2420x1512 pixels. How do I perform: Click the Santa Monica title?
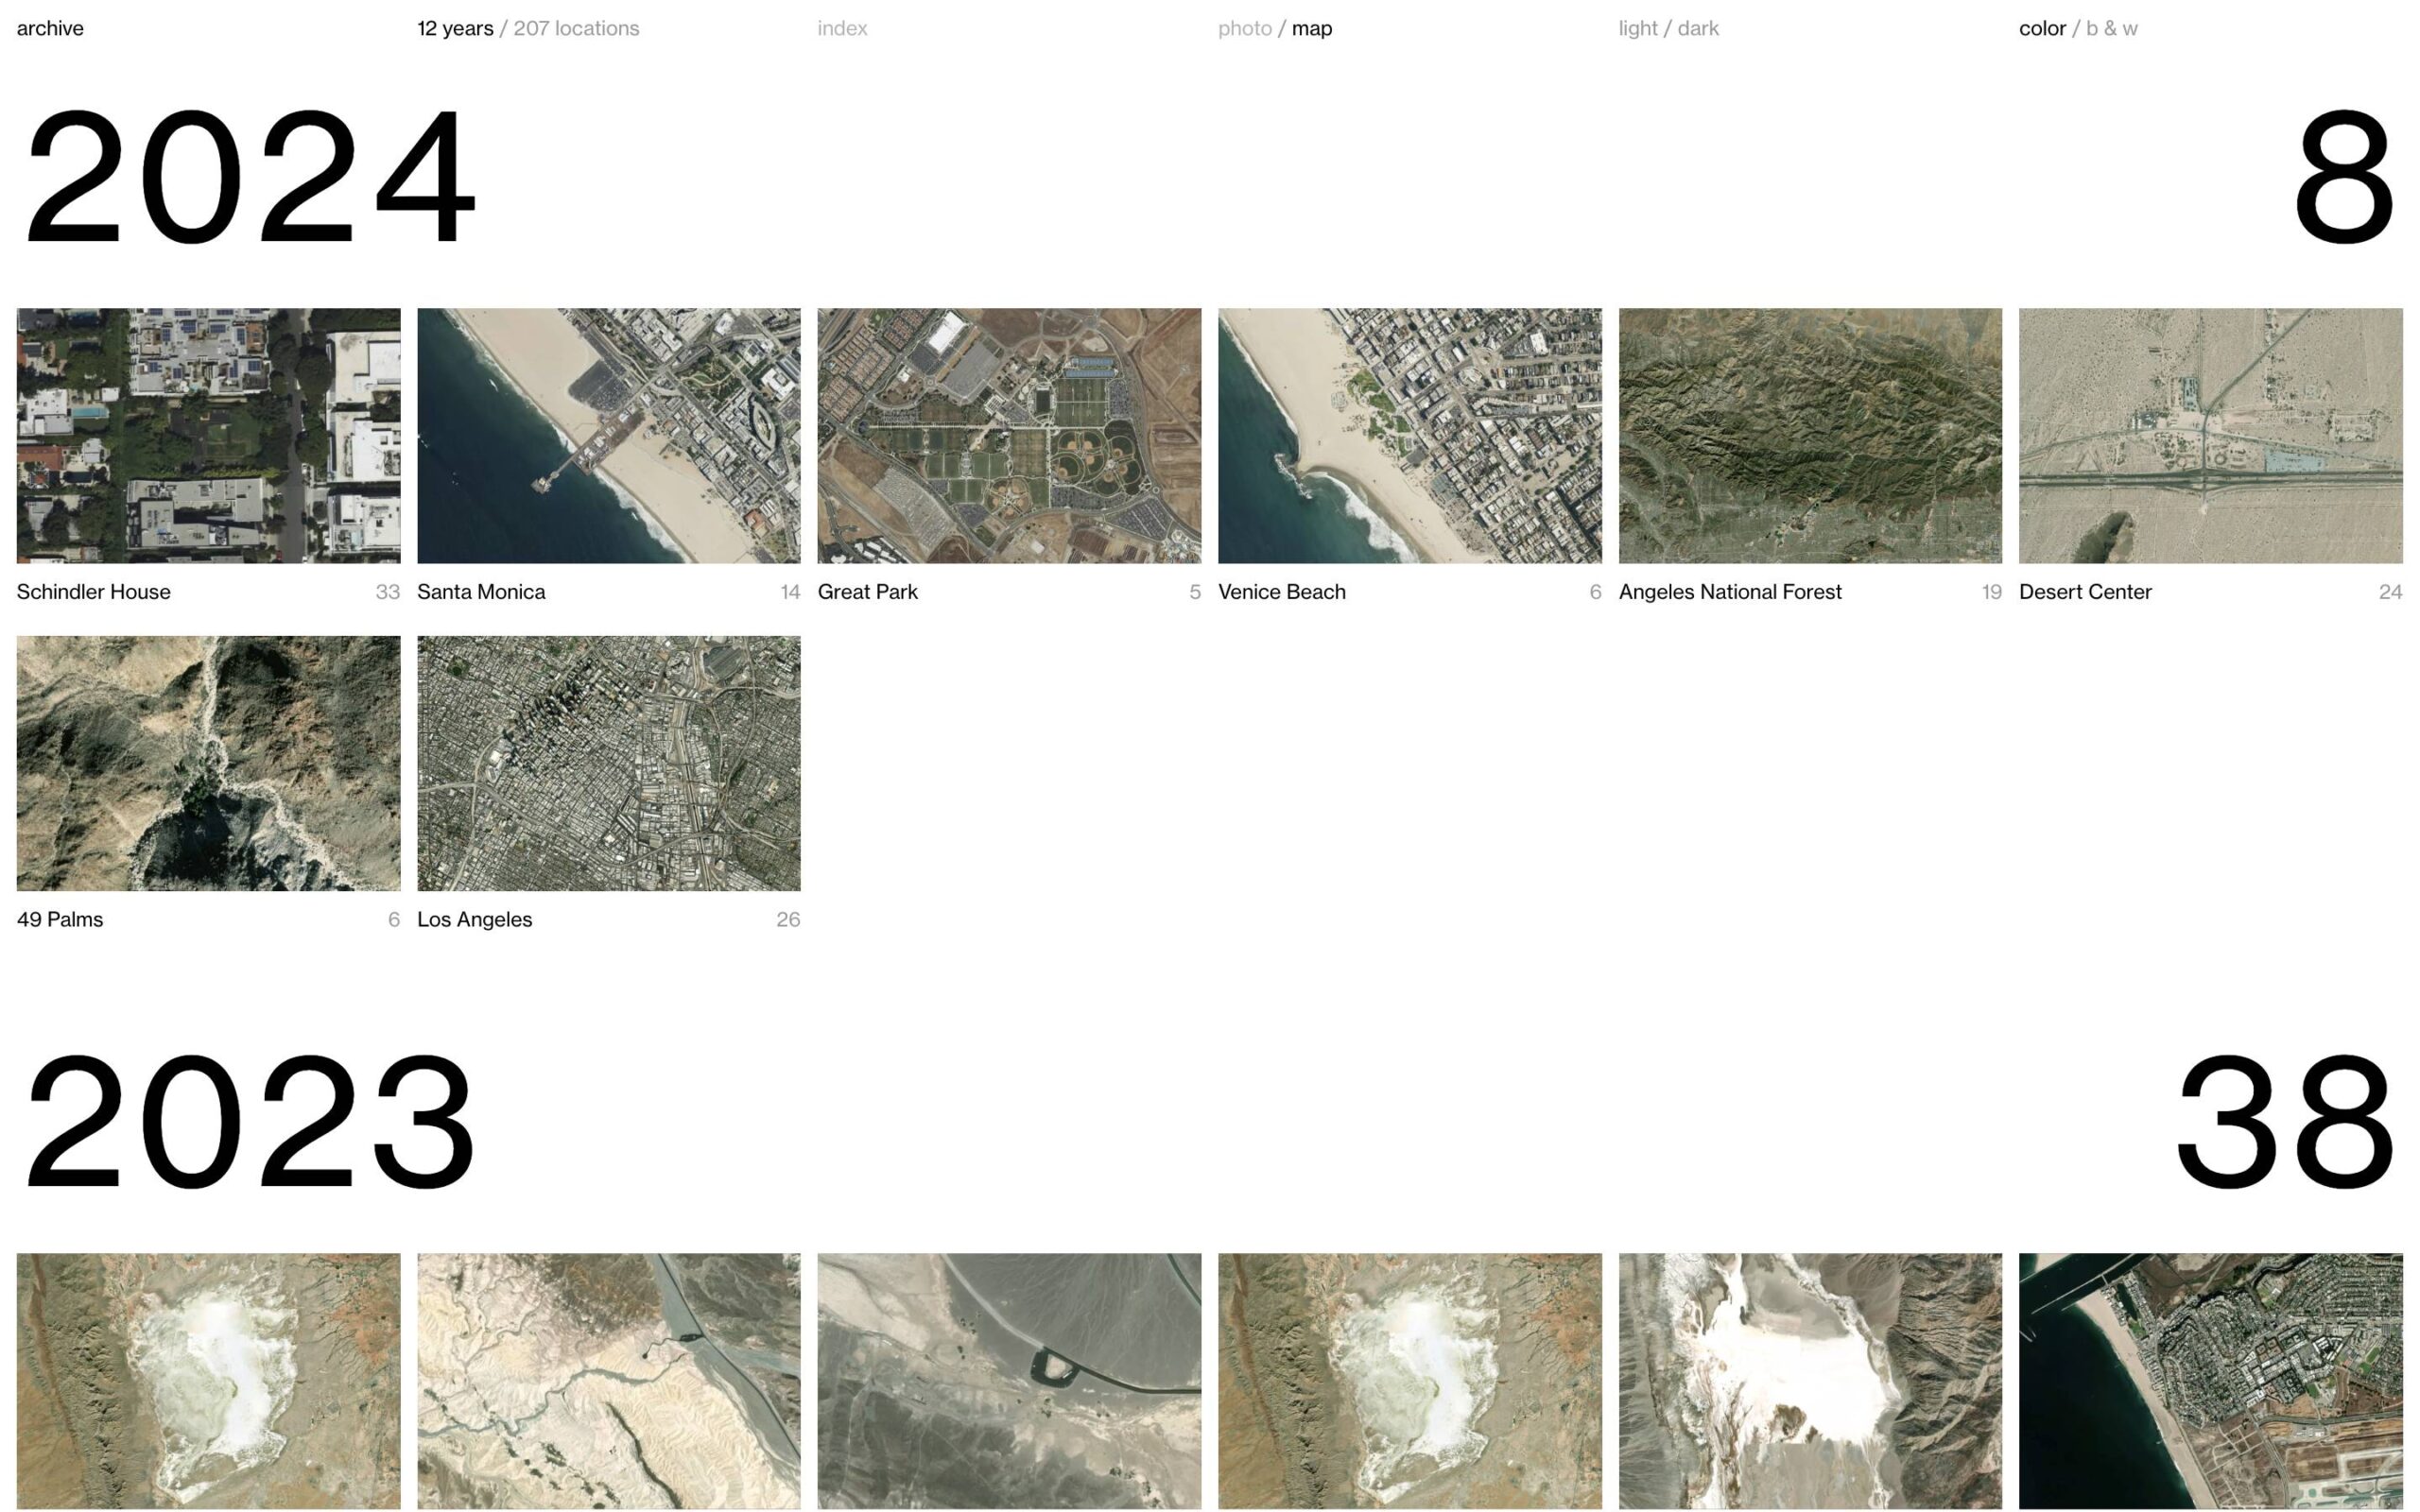(481, 592)
